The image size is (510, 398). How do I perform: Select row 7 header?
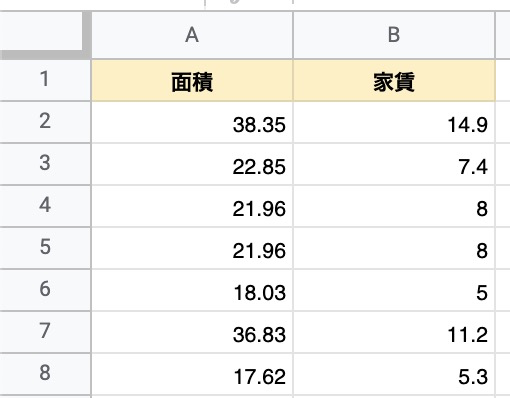pyautogui.click(x=45, y=332)
